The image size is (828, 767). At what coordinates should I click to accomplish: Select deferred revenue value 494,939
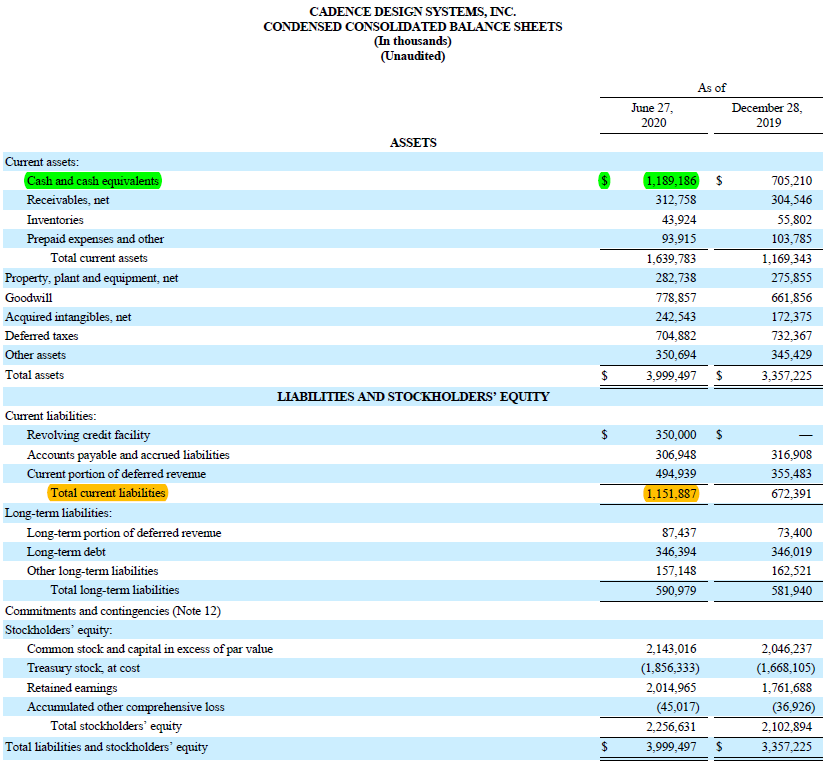coord(676,474)
